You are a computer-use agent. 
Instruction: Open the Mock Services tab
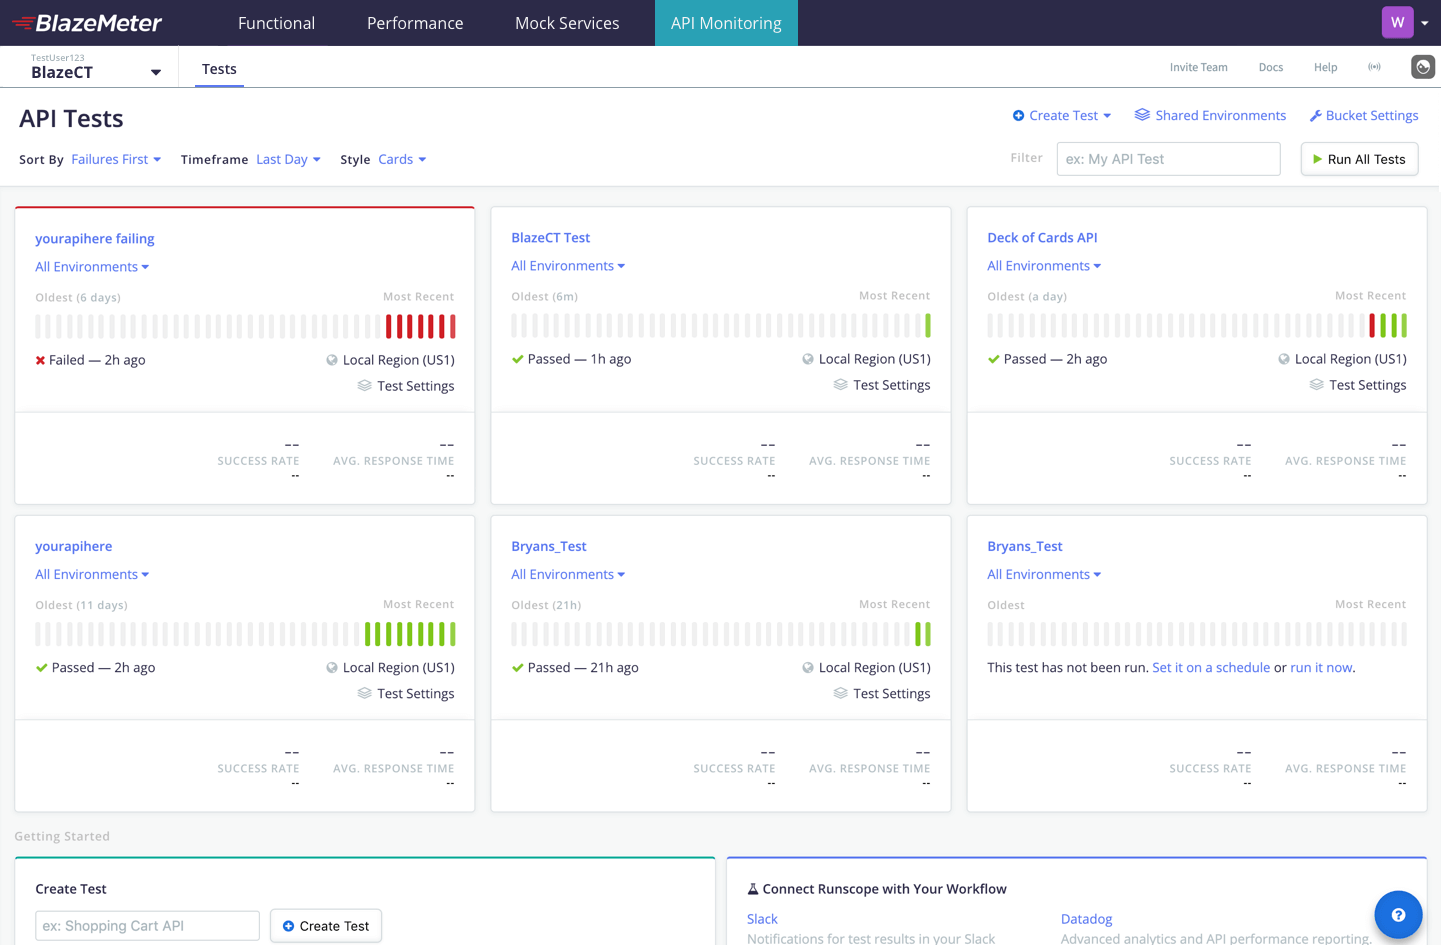coord(567,23)
